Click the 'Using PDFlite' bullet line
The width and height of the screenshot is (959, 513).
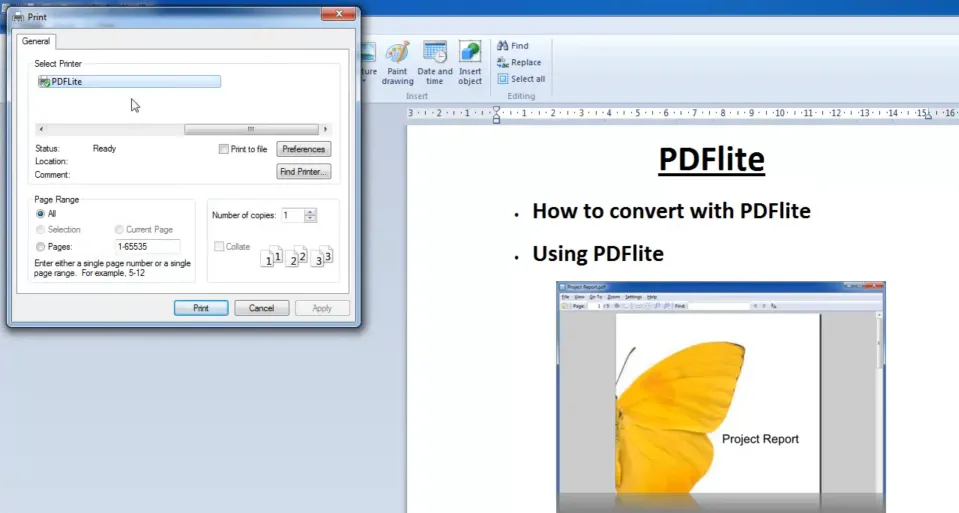coord(598,254)
